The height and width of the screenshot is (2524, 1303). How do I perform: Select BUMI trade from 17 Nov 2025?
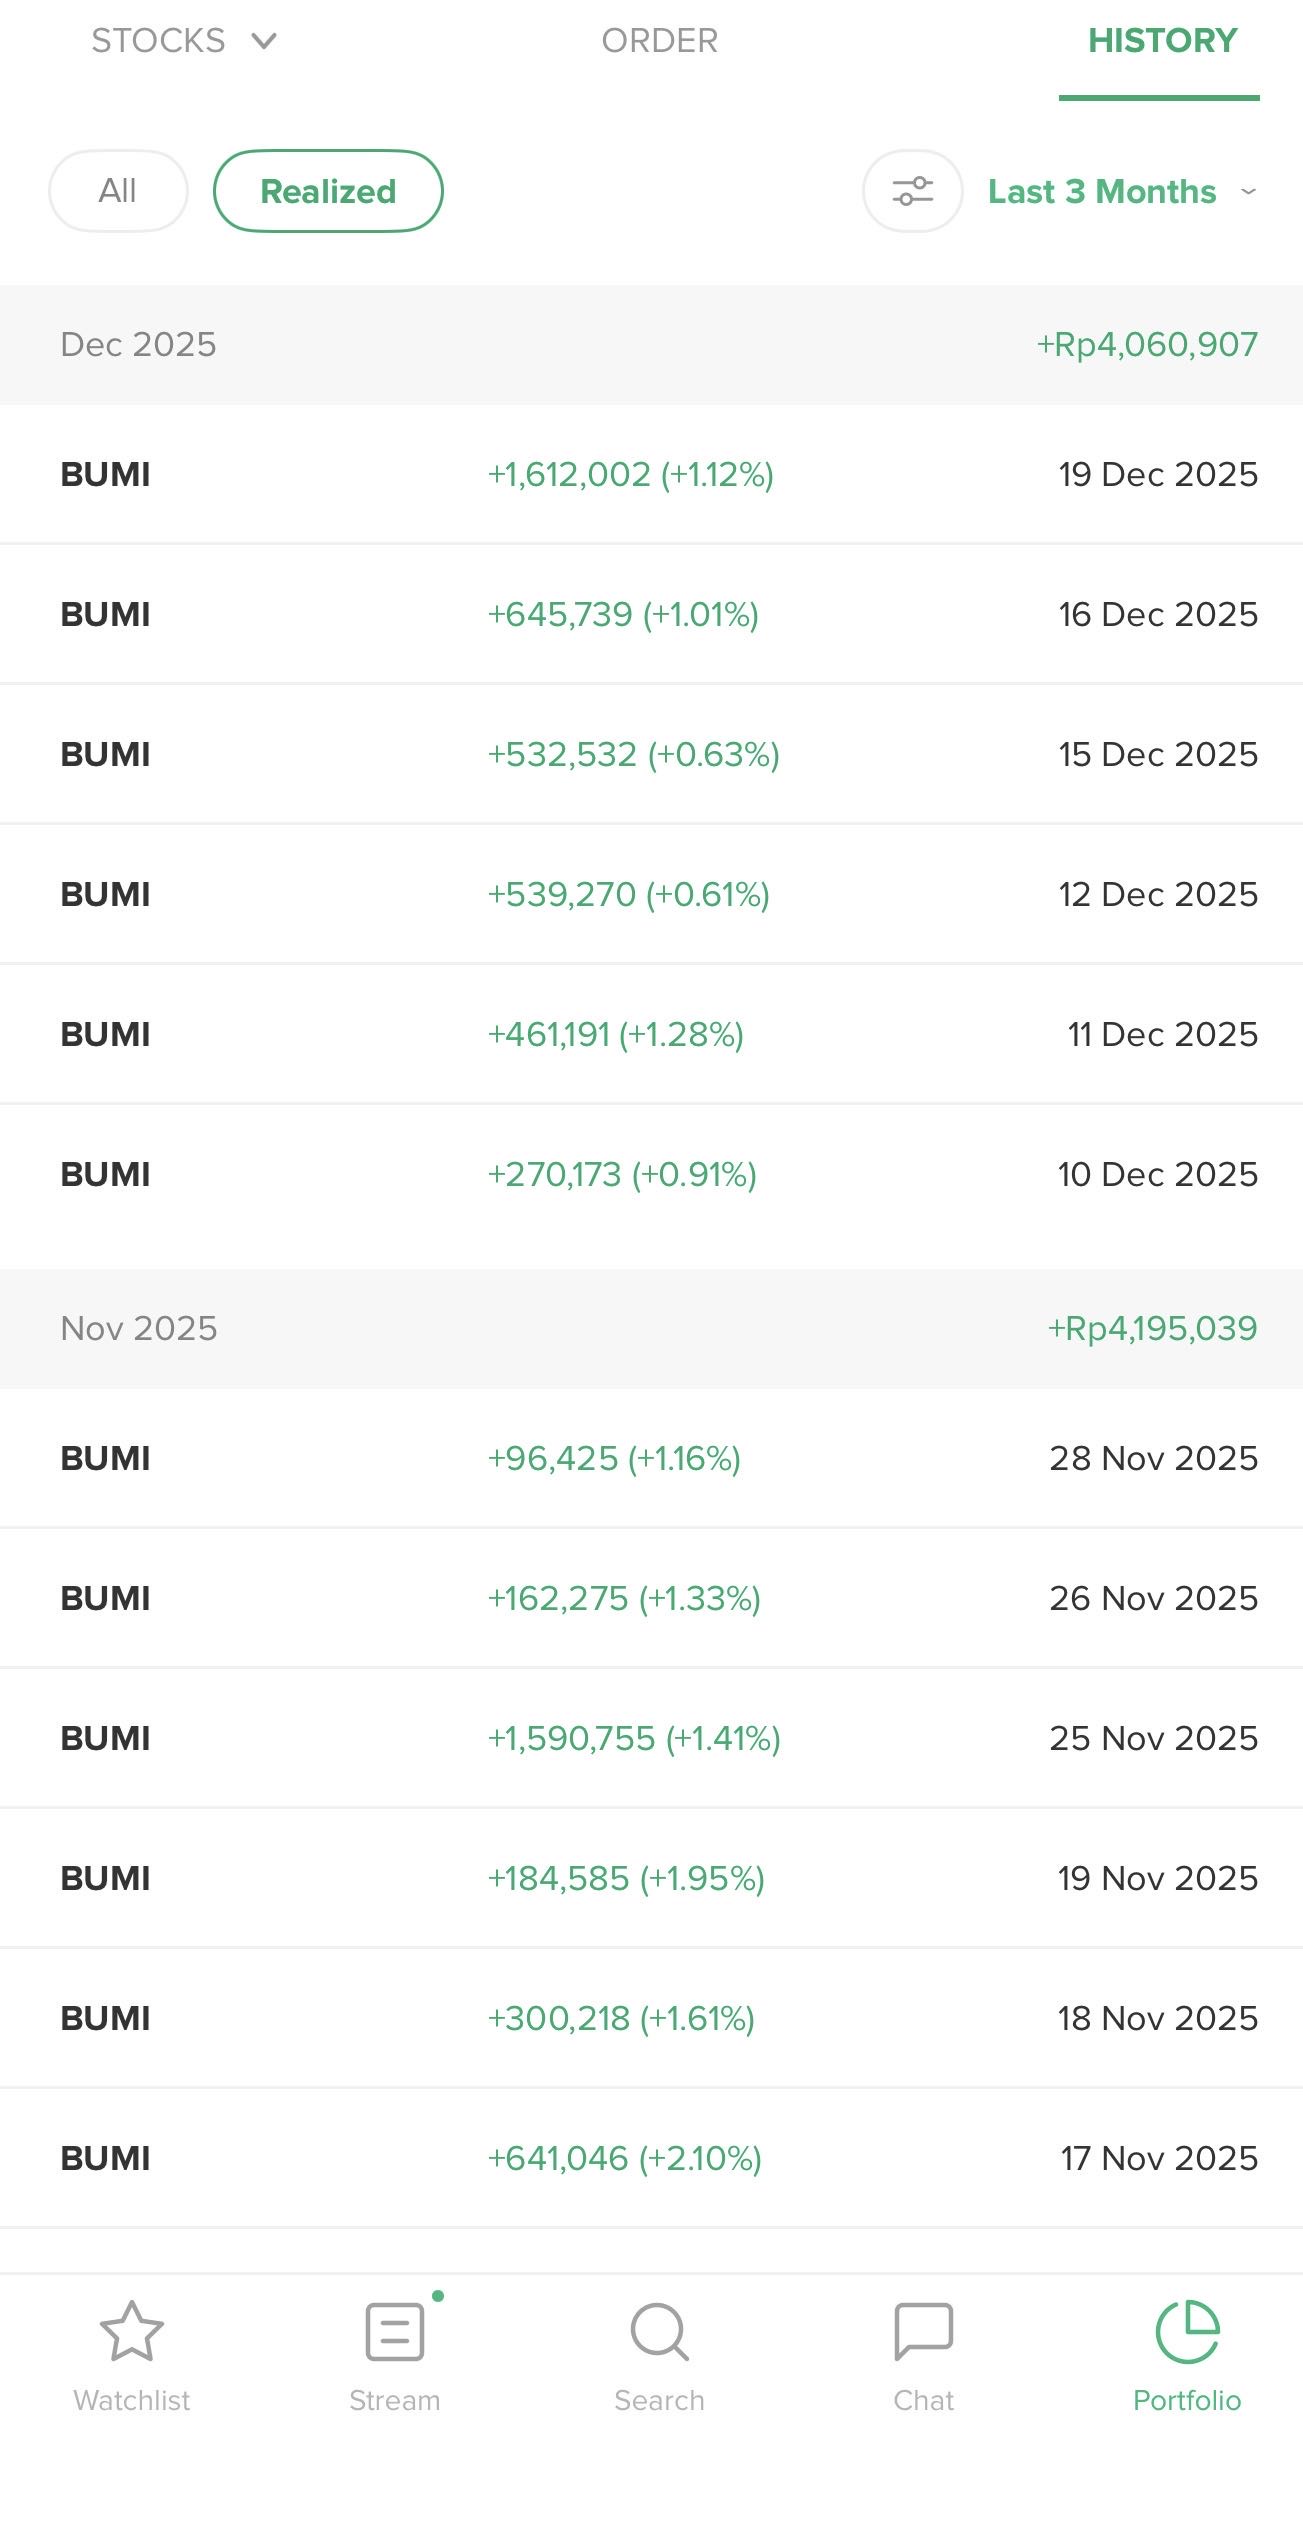tap(651, 2158)
